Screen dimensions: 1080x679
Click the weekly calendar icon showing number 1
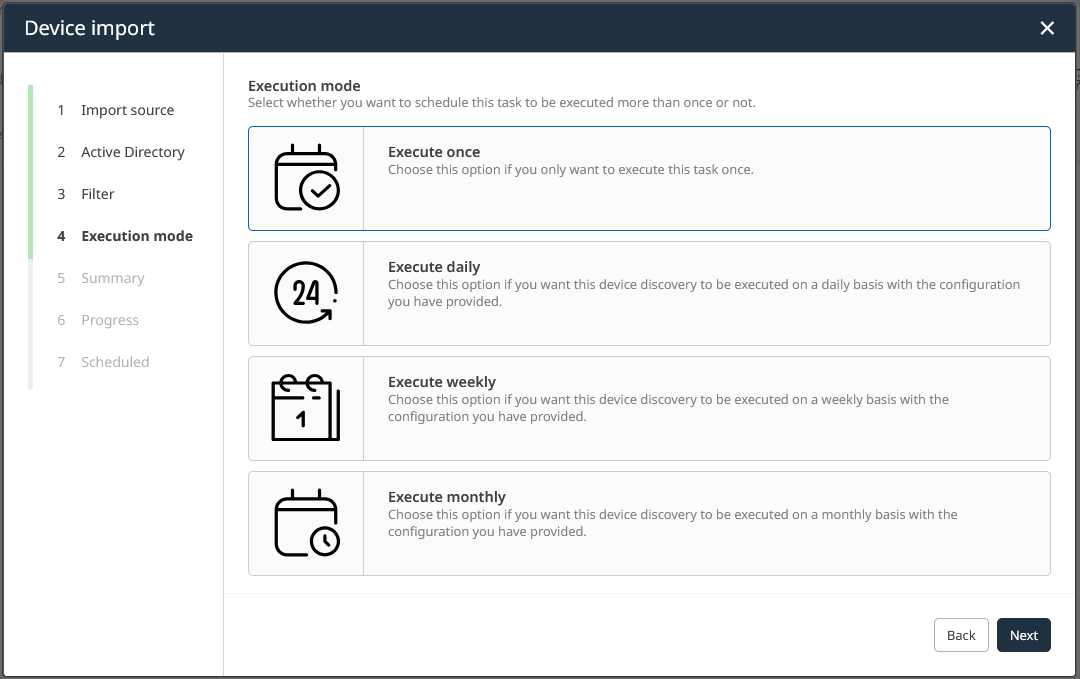pos(306,408)
